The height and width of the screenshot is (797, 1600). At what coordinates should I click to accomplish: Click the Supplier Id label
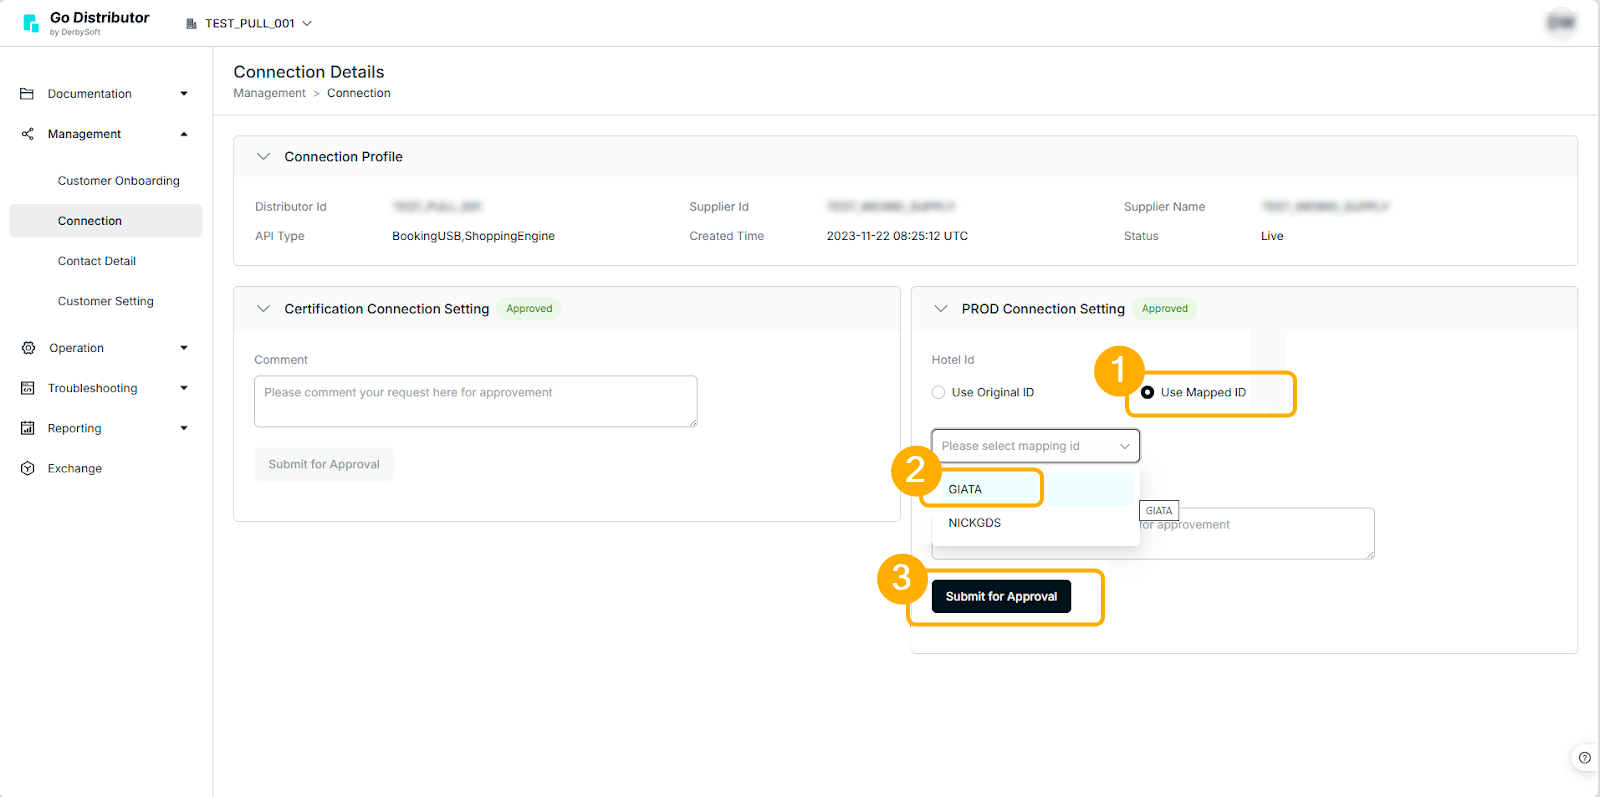coord(719,207)
